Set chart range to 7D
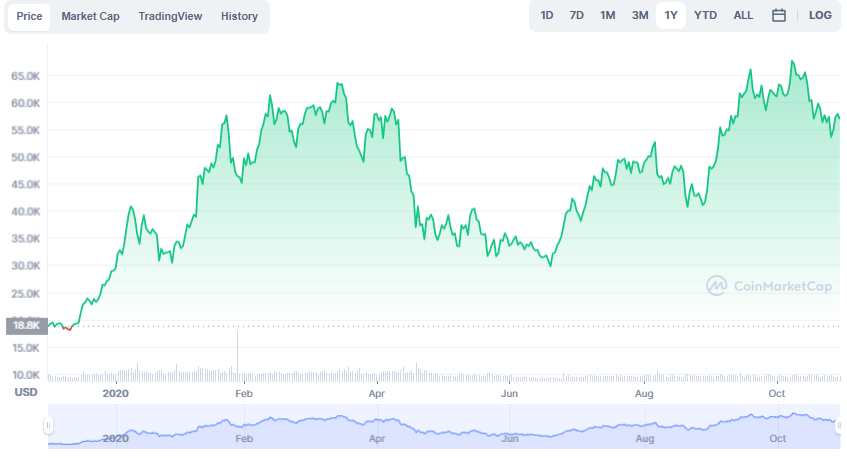This screenshot has height=458, width=847. pos(576,16)
